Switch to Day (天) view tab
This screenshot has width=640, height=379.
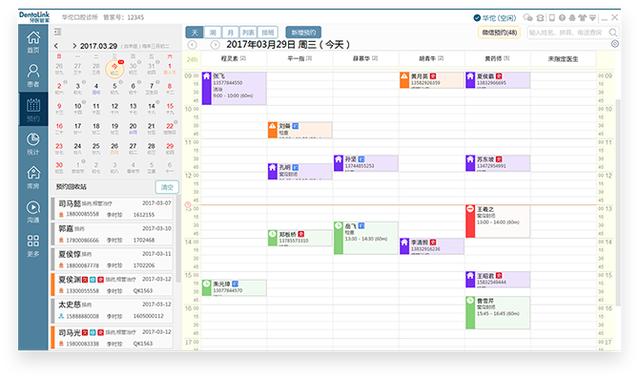pyautogui.click(x=195, y=32)
